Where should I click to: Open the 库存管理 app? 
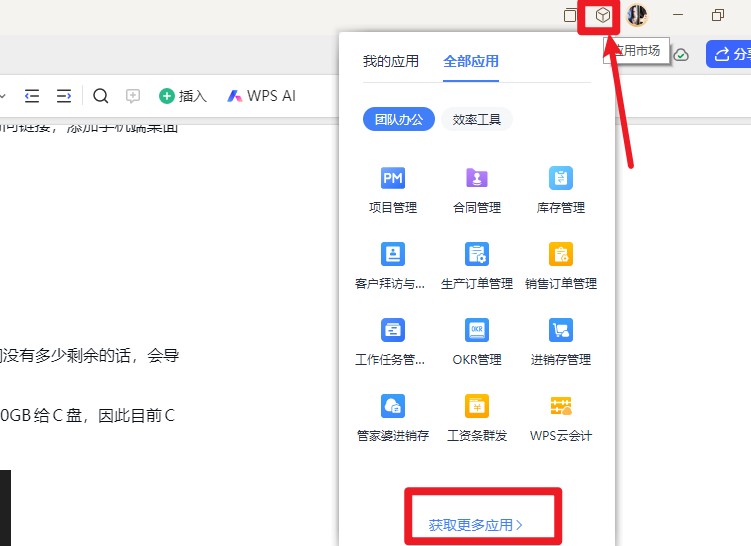(561, 190)
